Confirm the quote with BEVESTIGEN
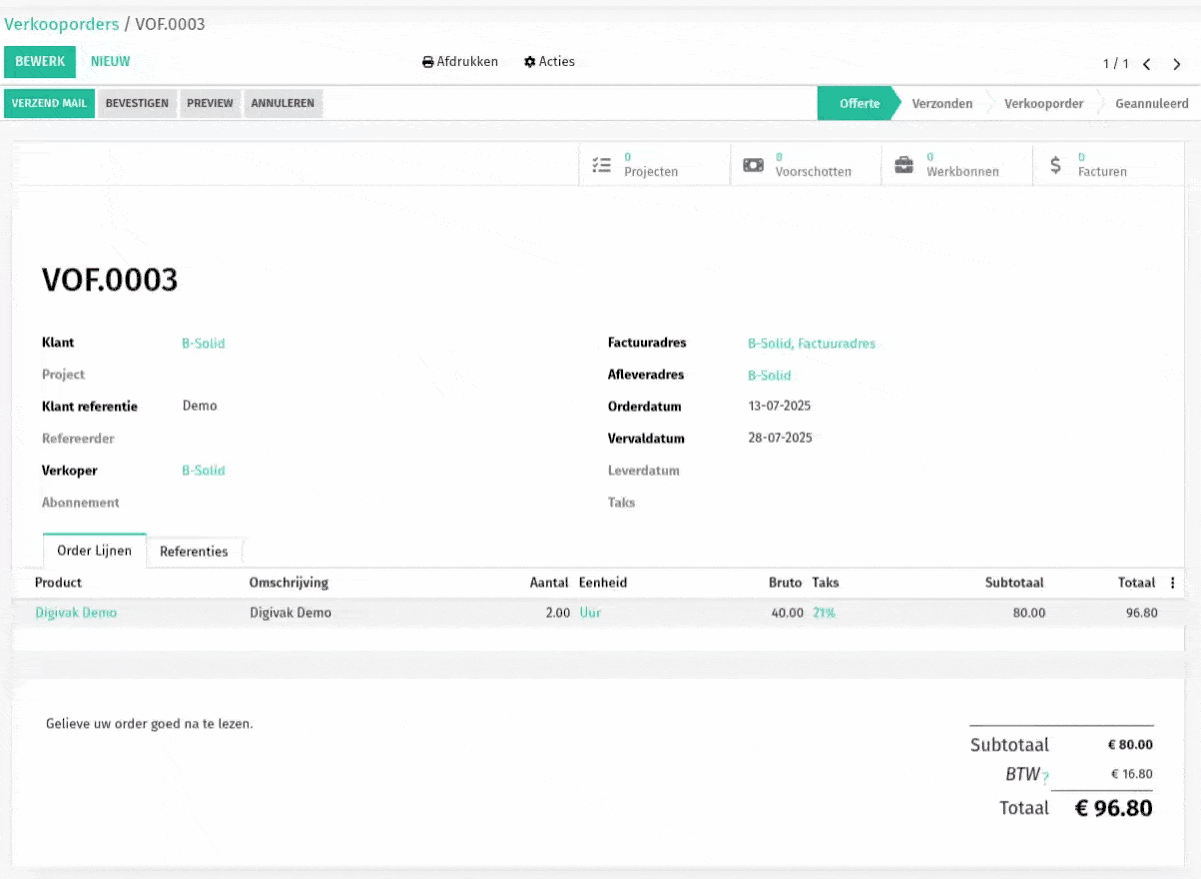The width and height of the screenshot is (1201, 879). (x=137, y=104)
